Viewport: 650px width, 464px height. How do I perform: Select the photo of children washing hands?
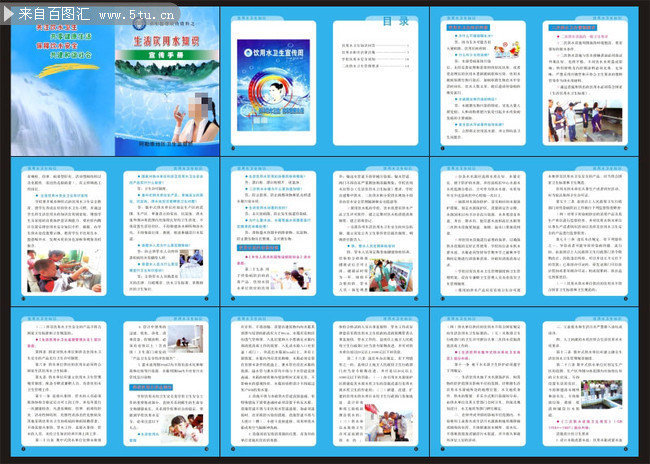tap(64, 271)
